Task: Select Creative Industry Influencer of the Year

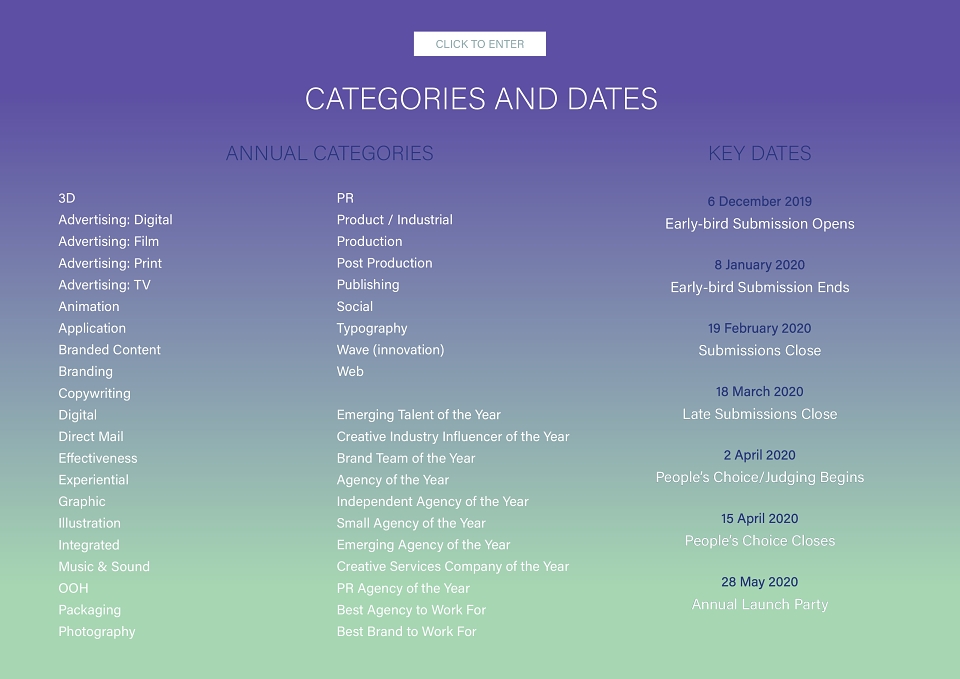Action: (x=453, y=437)
